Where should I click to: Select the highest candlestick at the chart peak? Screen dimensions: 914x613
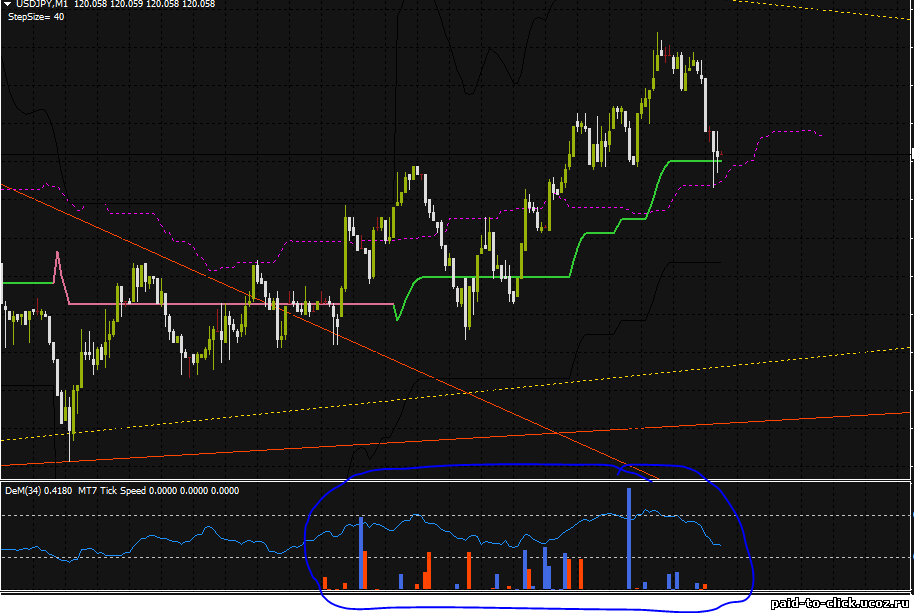click(x=659, y=50)
